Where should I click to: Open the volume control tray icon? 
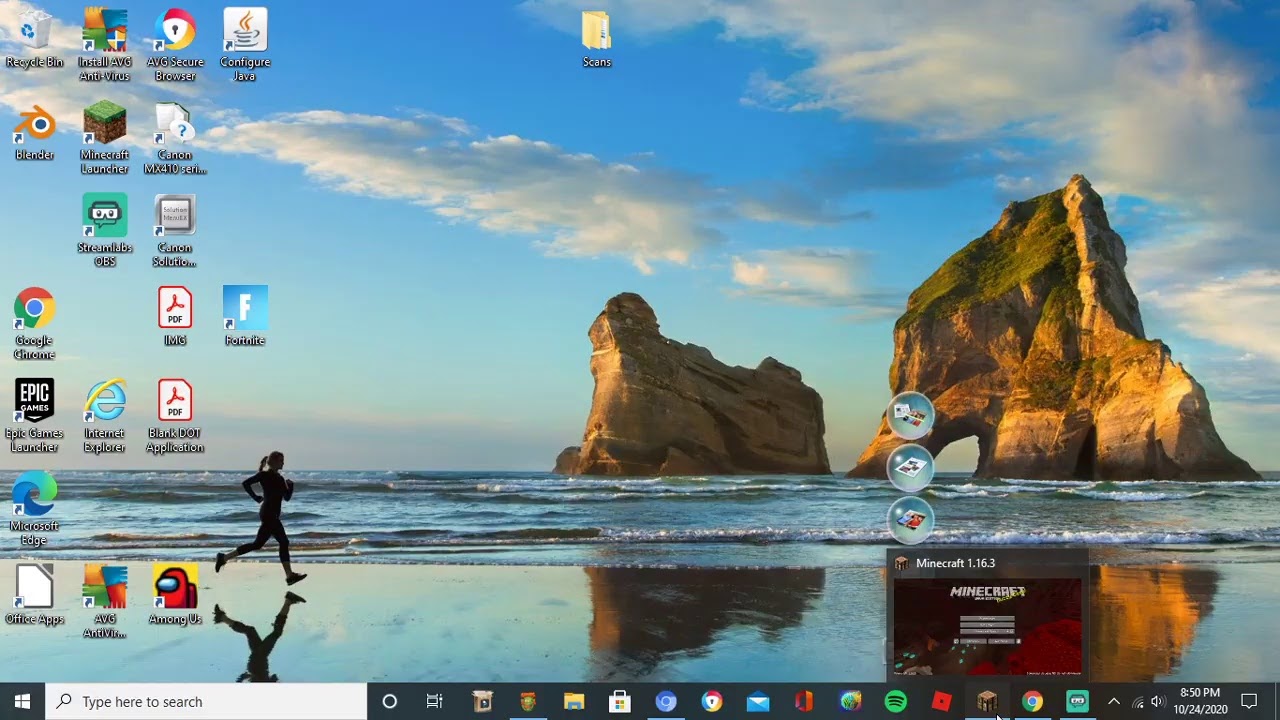1159,702
